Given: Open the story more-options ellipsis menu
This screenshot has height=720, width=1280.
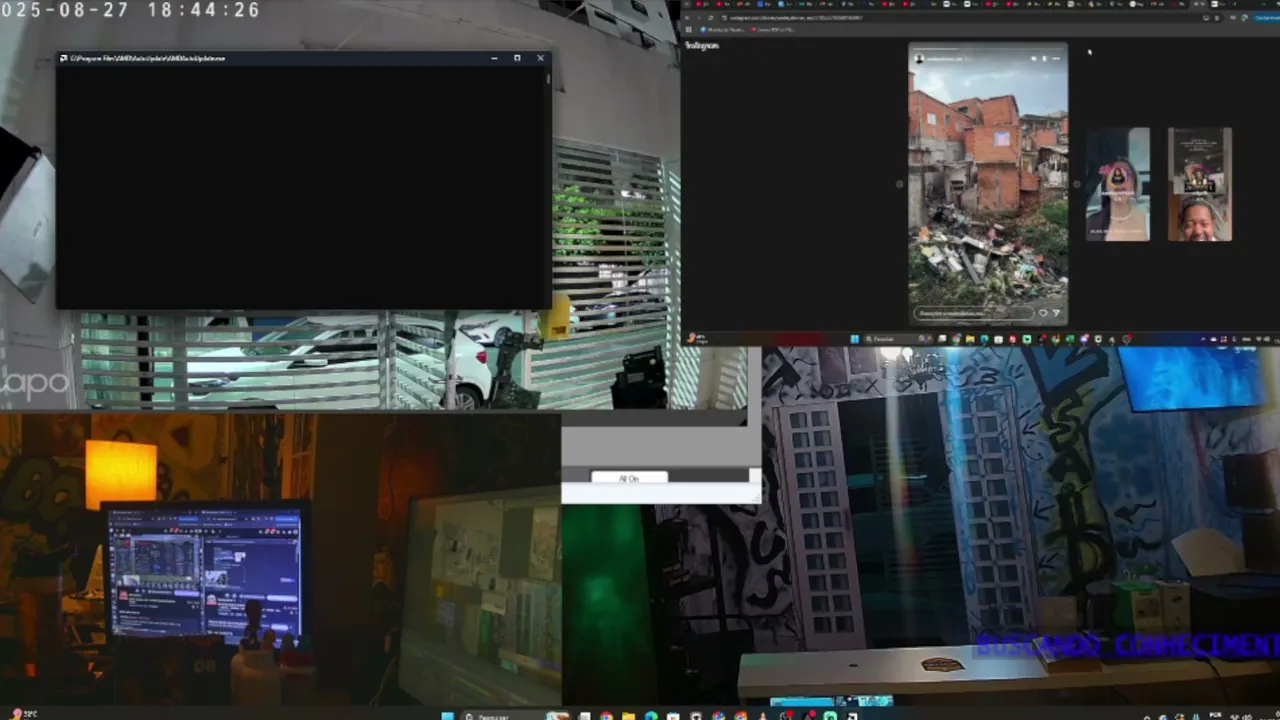Looking at the screenshot, I should point(1056,58).
